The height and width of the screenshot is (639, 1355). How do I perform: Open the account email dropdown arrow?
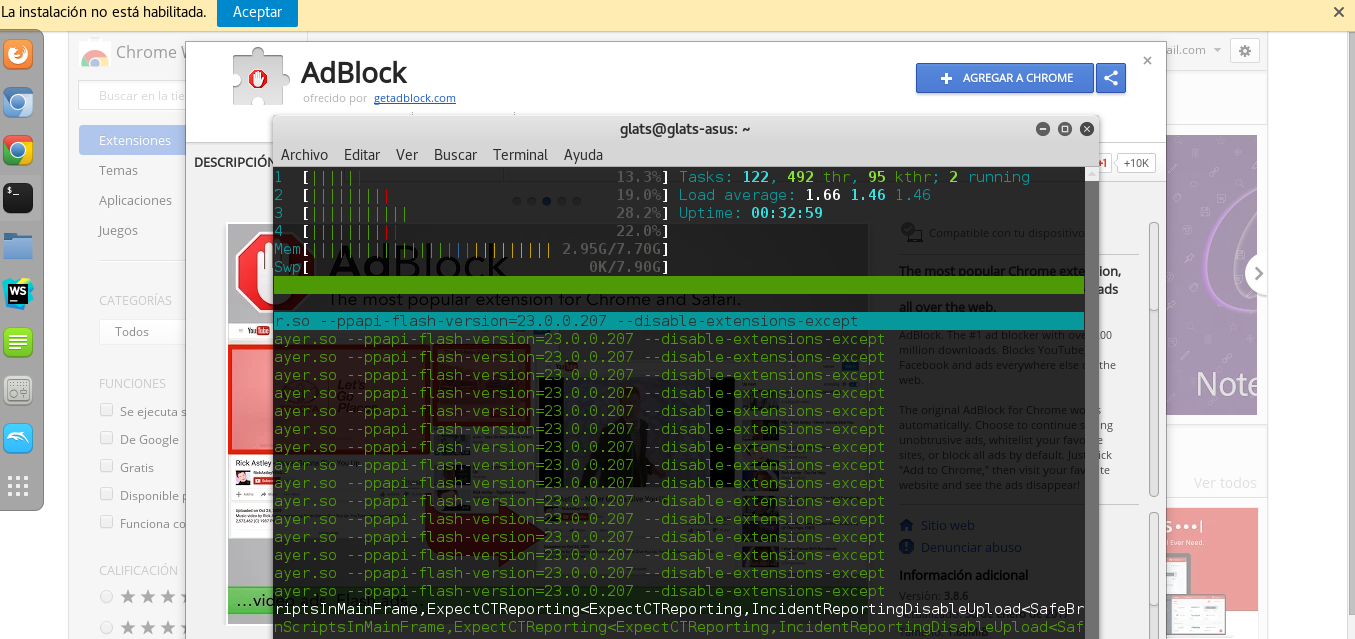(x=1217, y=50)
